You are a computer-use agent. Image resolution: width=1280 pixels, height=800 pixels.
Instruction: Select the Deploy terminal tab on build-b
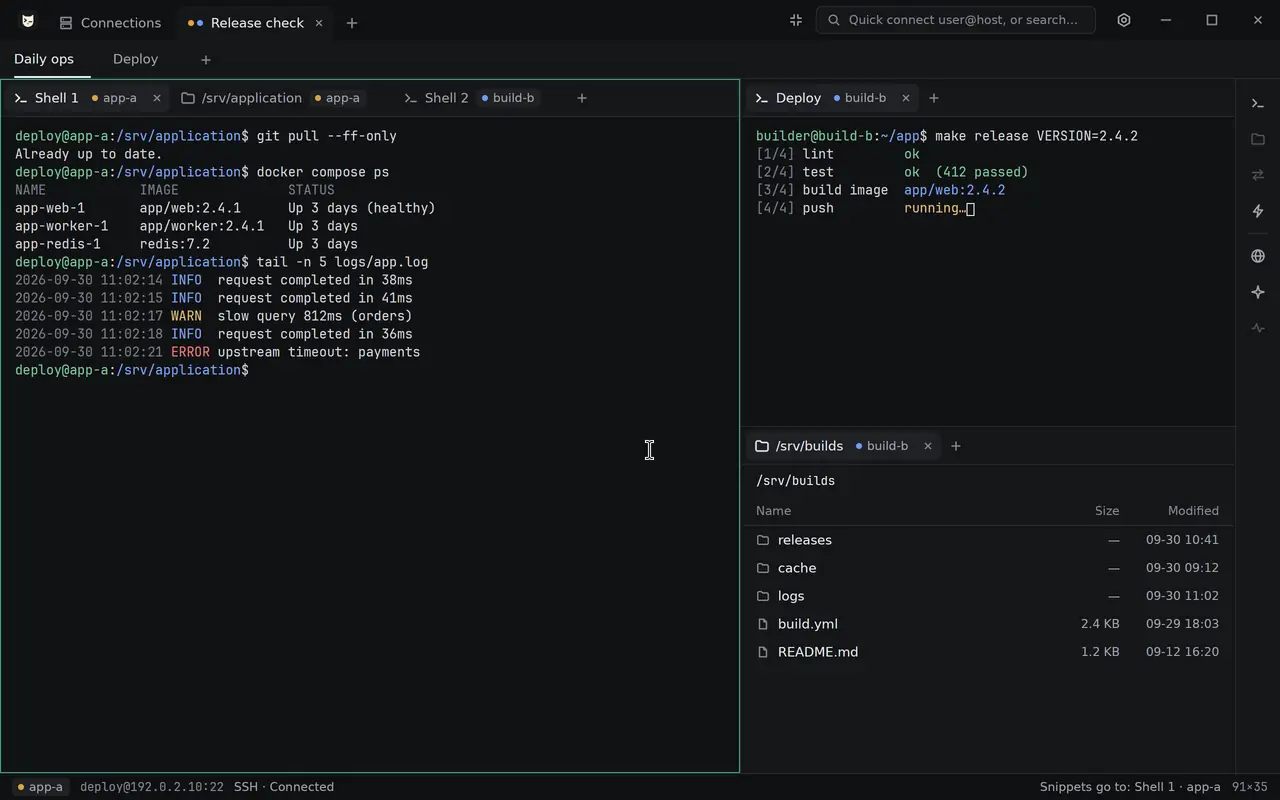pyautogui.click(x=832, y=98)
